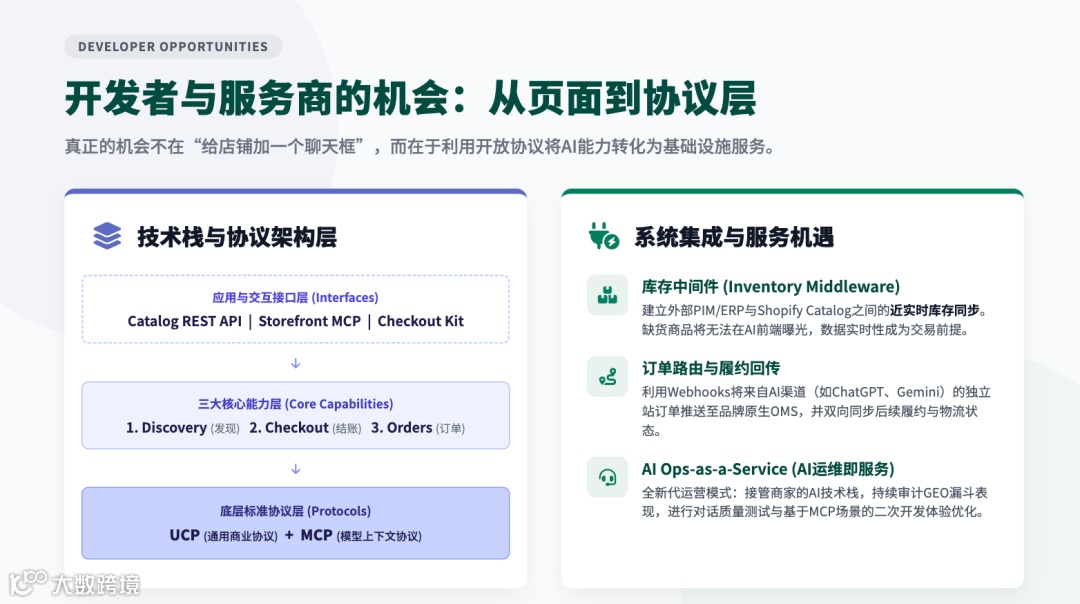This screenshot has height=604, width=1080.
Task: Click the label 应用与交互接口层 (Interfaces)
Action: point(295,298)
